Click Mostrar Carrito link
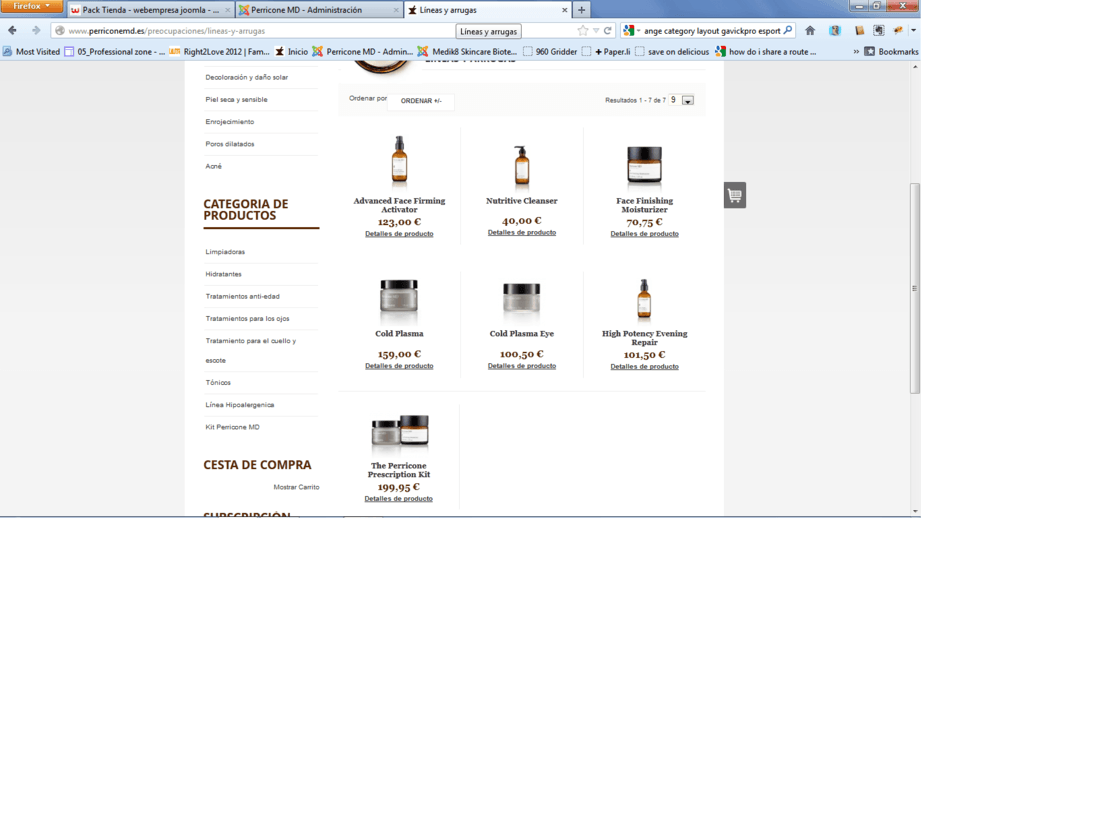Screen dimensions: 1100x825 coord(296,487)
